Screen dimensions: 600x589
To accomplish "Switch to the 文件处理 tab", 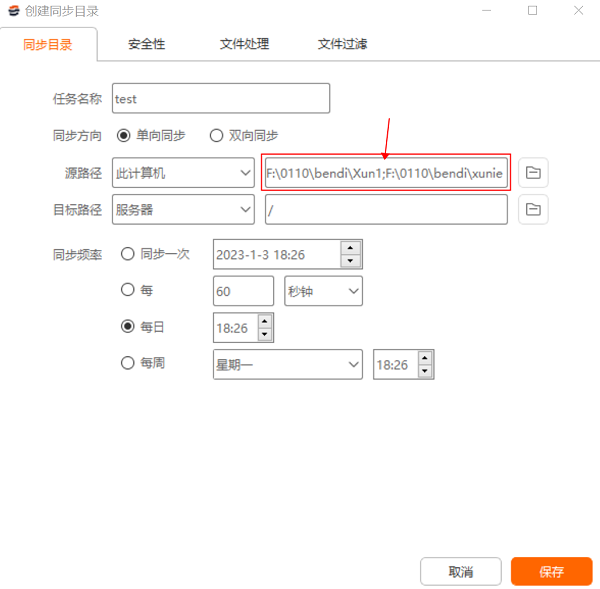I will point(244,45).
